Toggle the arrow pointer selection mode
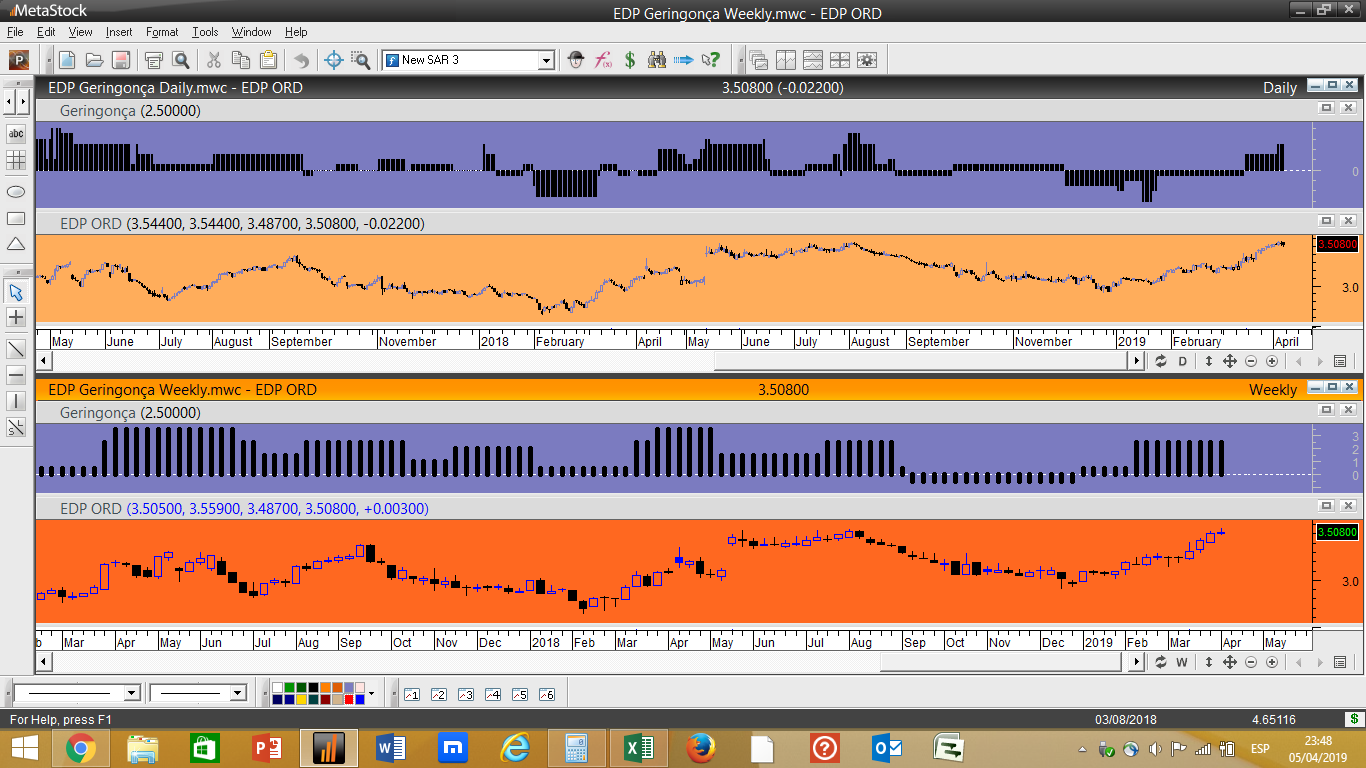The width and height of the screenshot is (1366, 768). pos(16,292)
